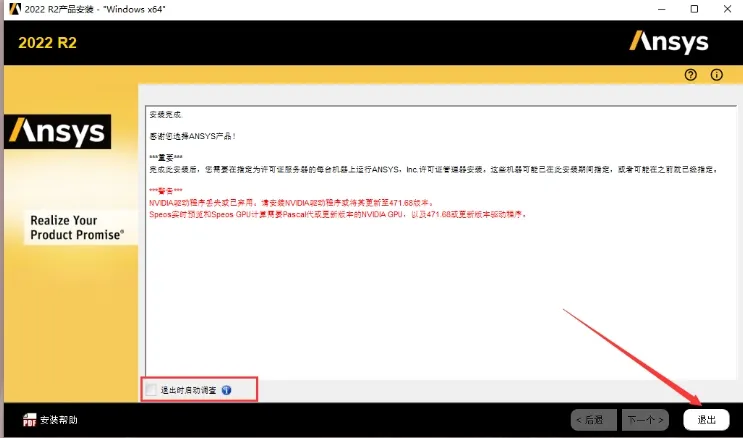Click the disabled 后退 back button

(x=593, y=420)
